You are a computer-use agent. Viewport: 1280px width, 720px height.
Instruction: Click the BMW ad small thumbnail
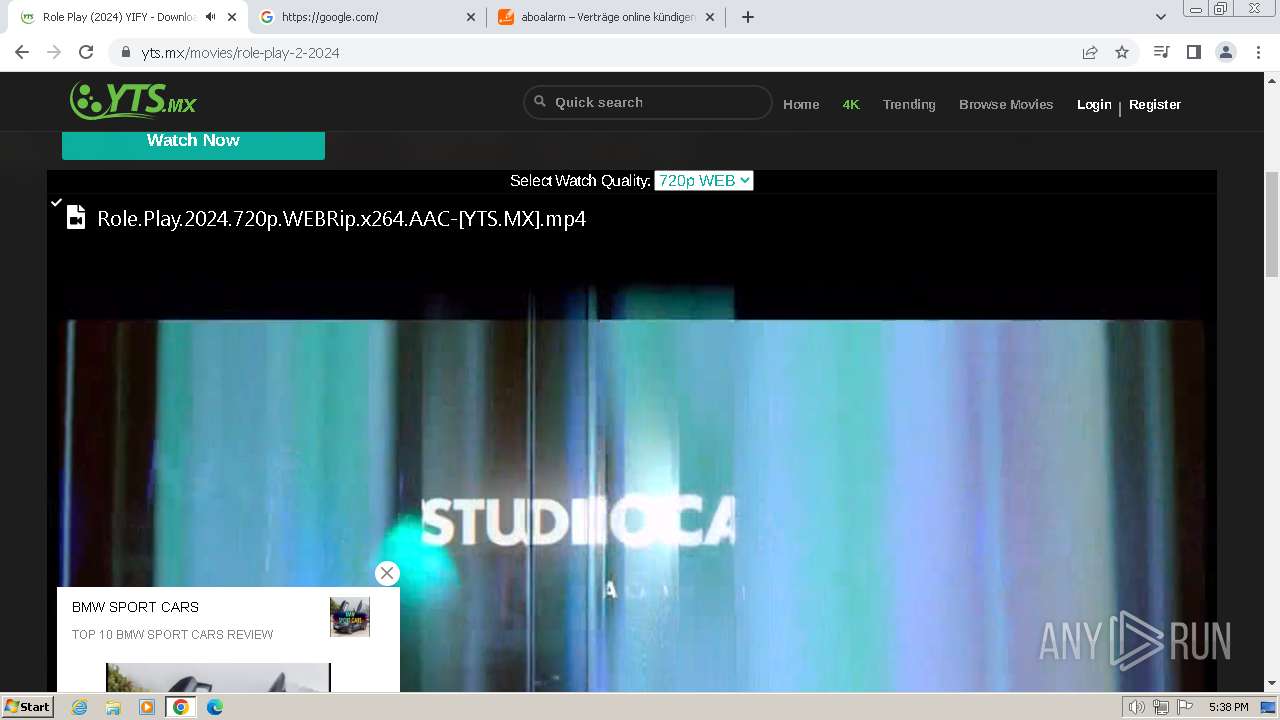[x=350, y=617]
